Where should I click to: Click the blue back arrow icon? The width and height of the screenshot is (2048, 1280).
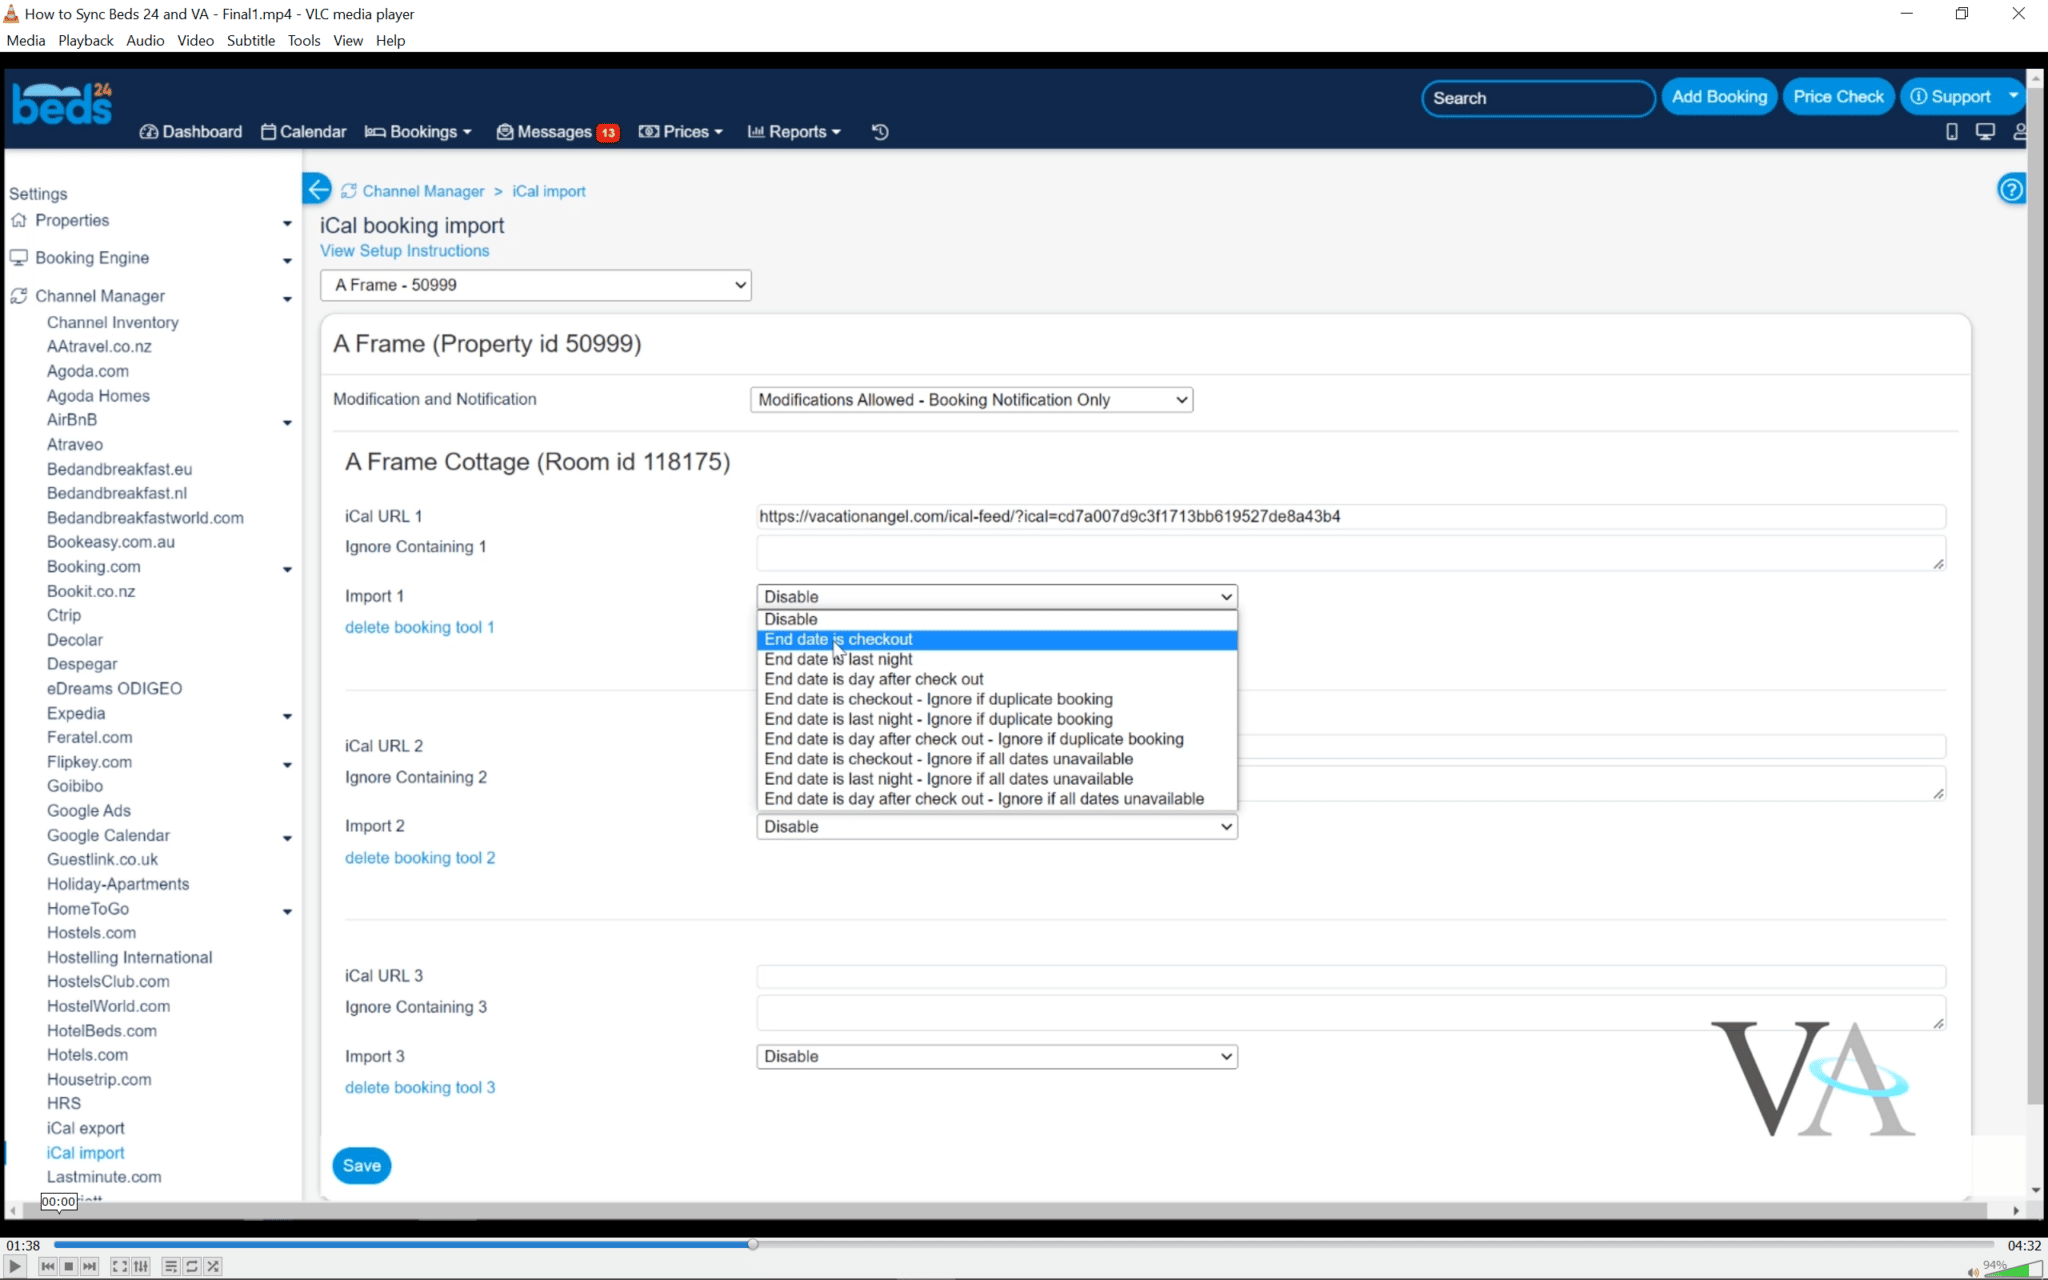pyautogui.click(x=317, y=189)
